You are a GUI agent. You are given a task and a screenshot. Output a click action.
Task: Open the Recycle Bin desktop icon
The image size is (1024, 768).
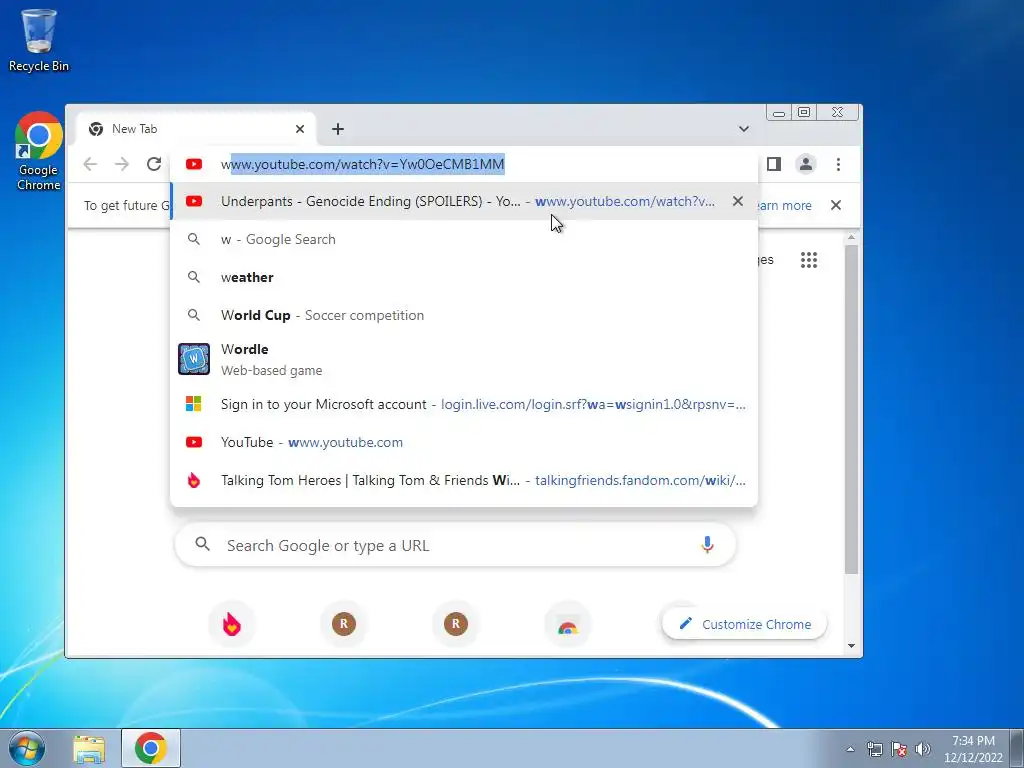click(x=38, y=40)
